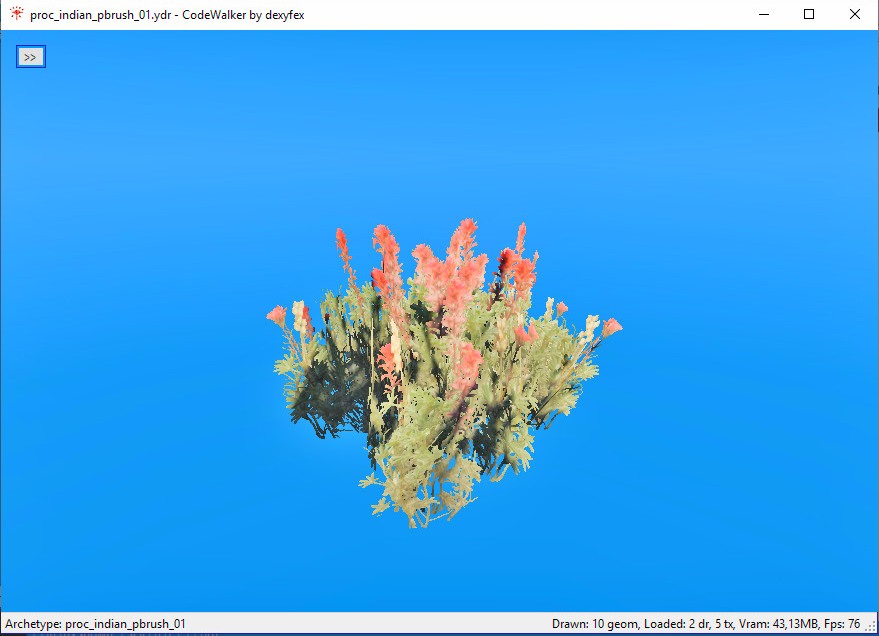Close the CodeWalker window
879x636 pixels.
[x=854, y=15]
